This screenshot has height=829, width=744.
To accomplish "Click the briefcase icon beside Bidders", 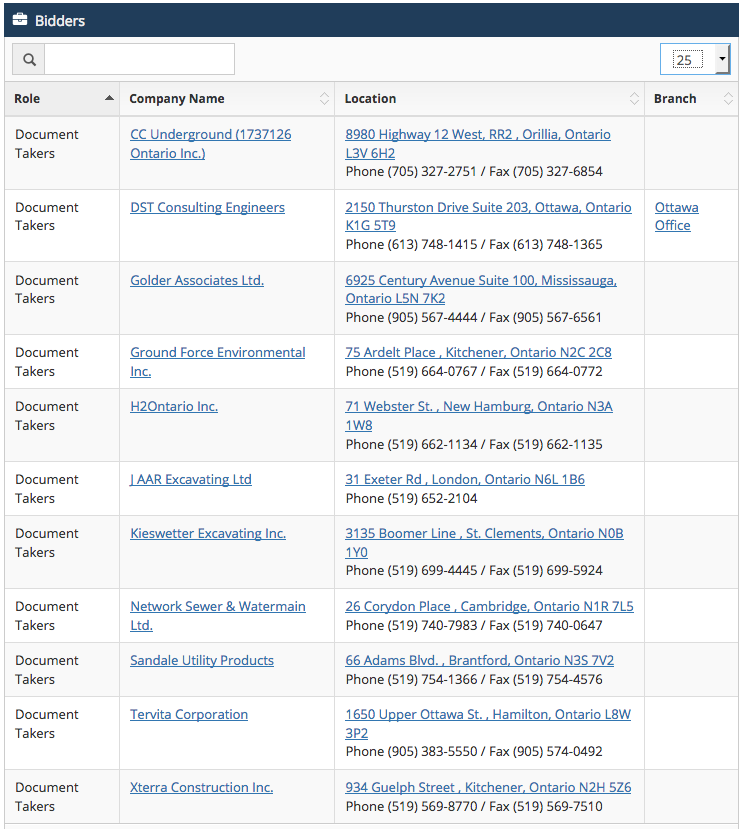I will 20,20.
